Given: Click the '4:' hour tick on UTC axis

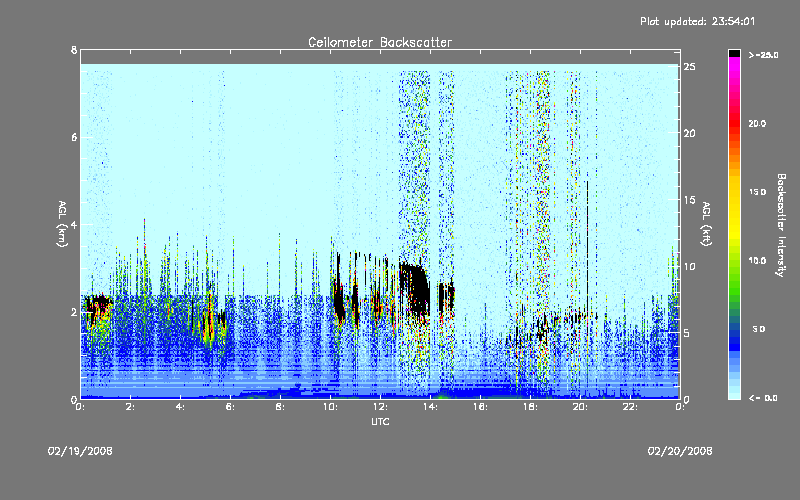Looking at the screenshot, I should 180,407.
